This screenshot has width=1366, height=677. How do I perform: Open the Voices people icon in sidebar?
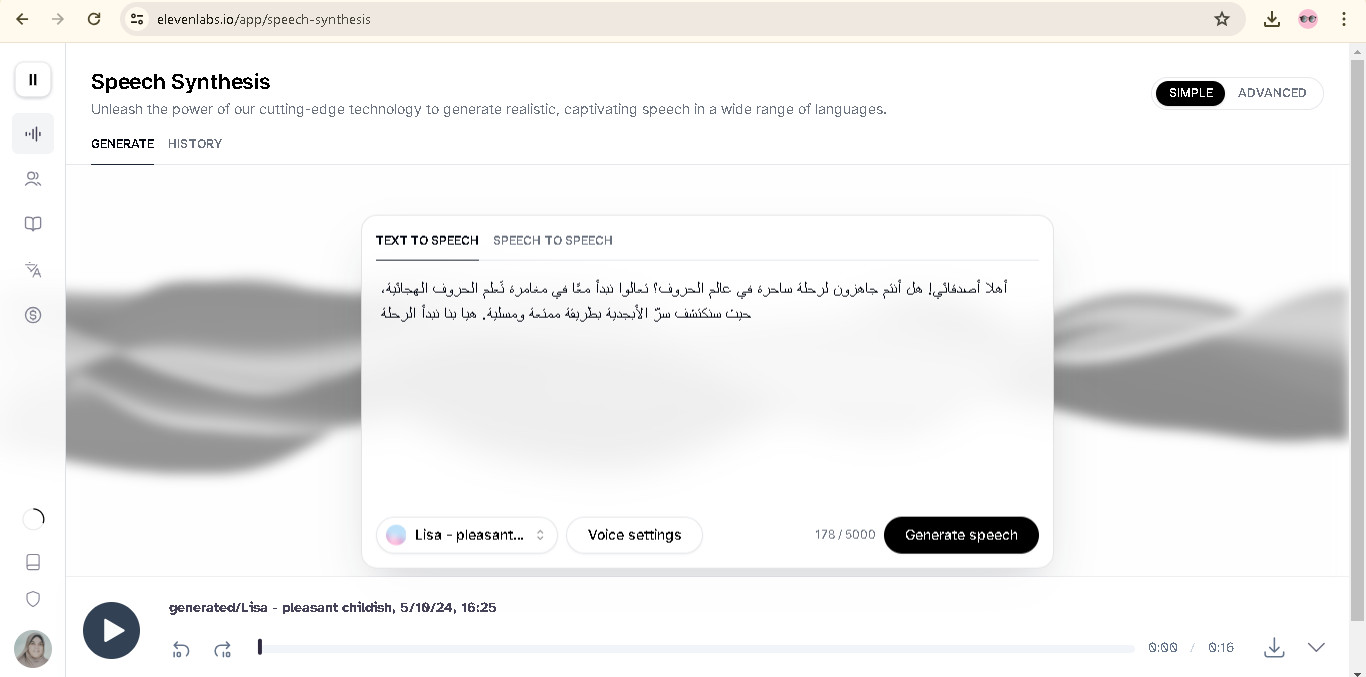(33, 179)
